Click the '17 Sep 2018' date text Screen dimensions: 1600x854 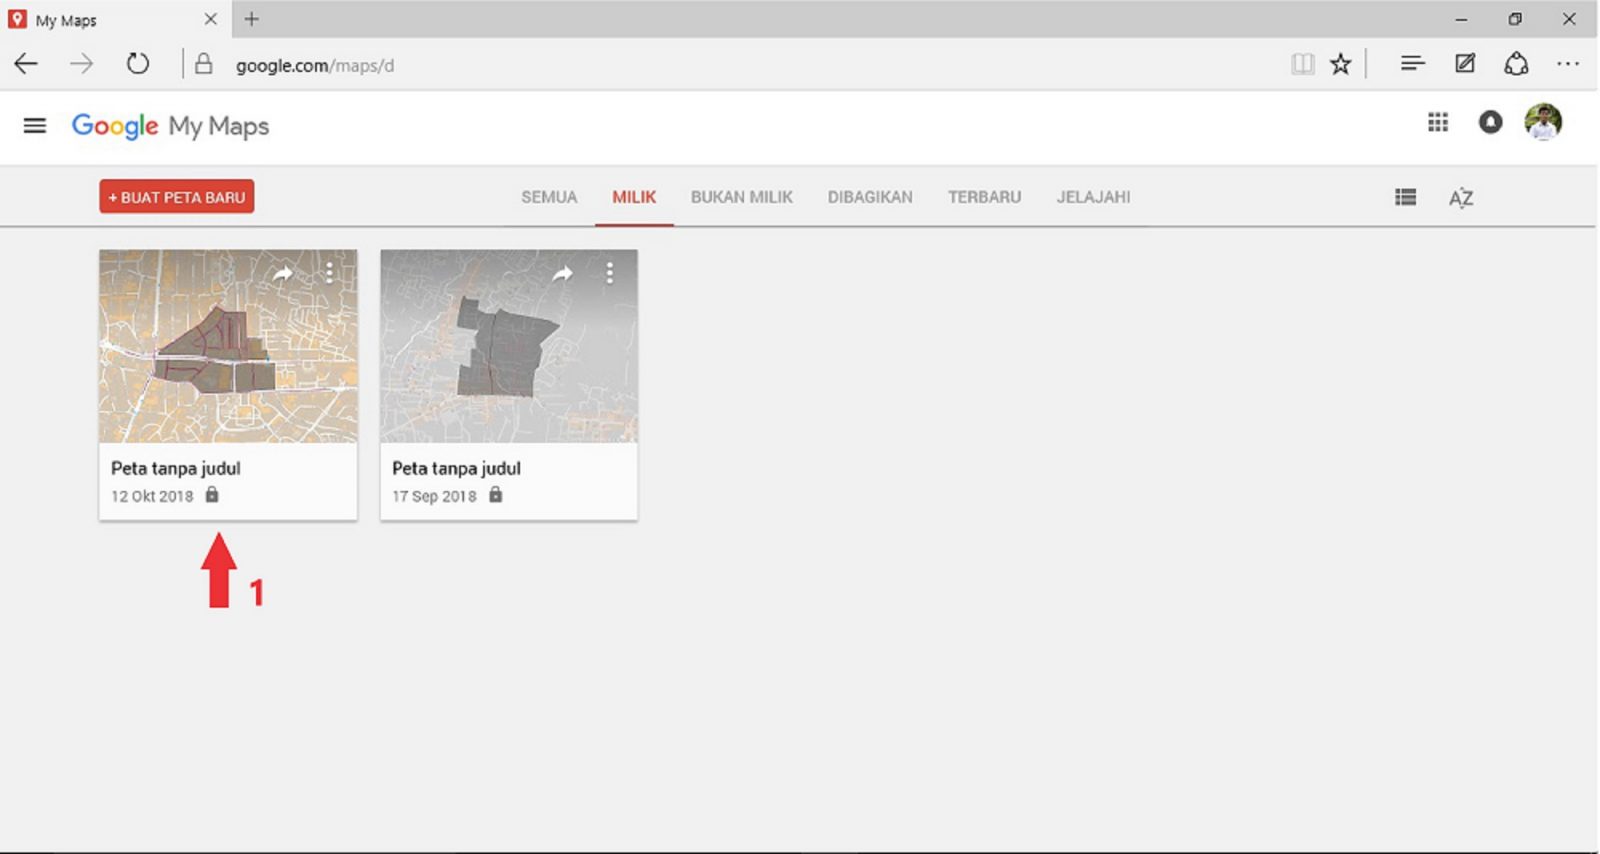click(434, 496)
